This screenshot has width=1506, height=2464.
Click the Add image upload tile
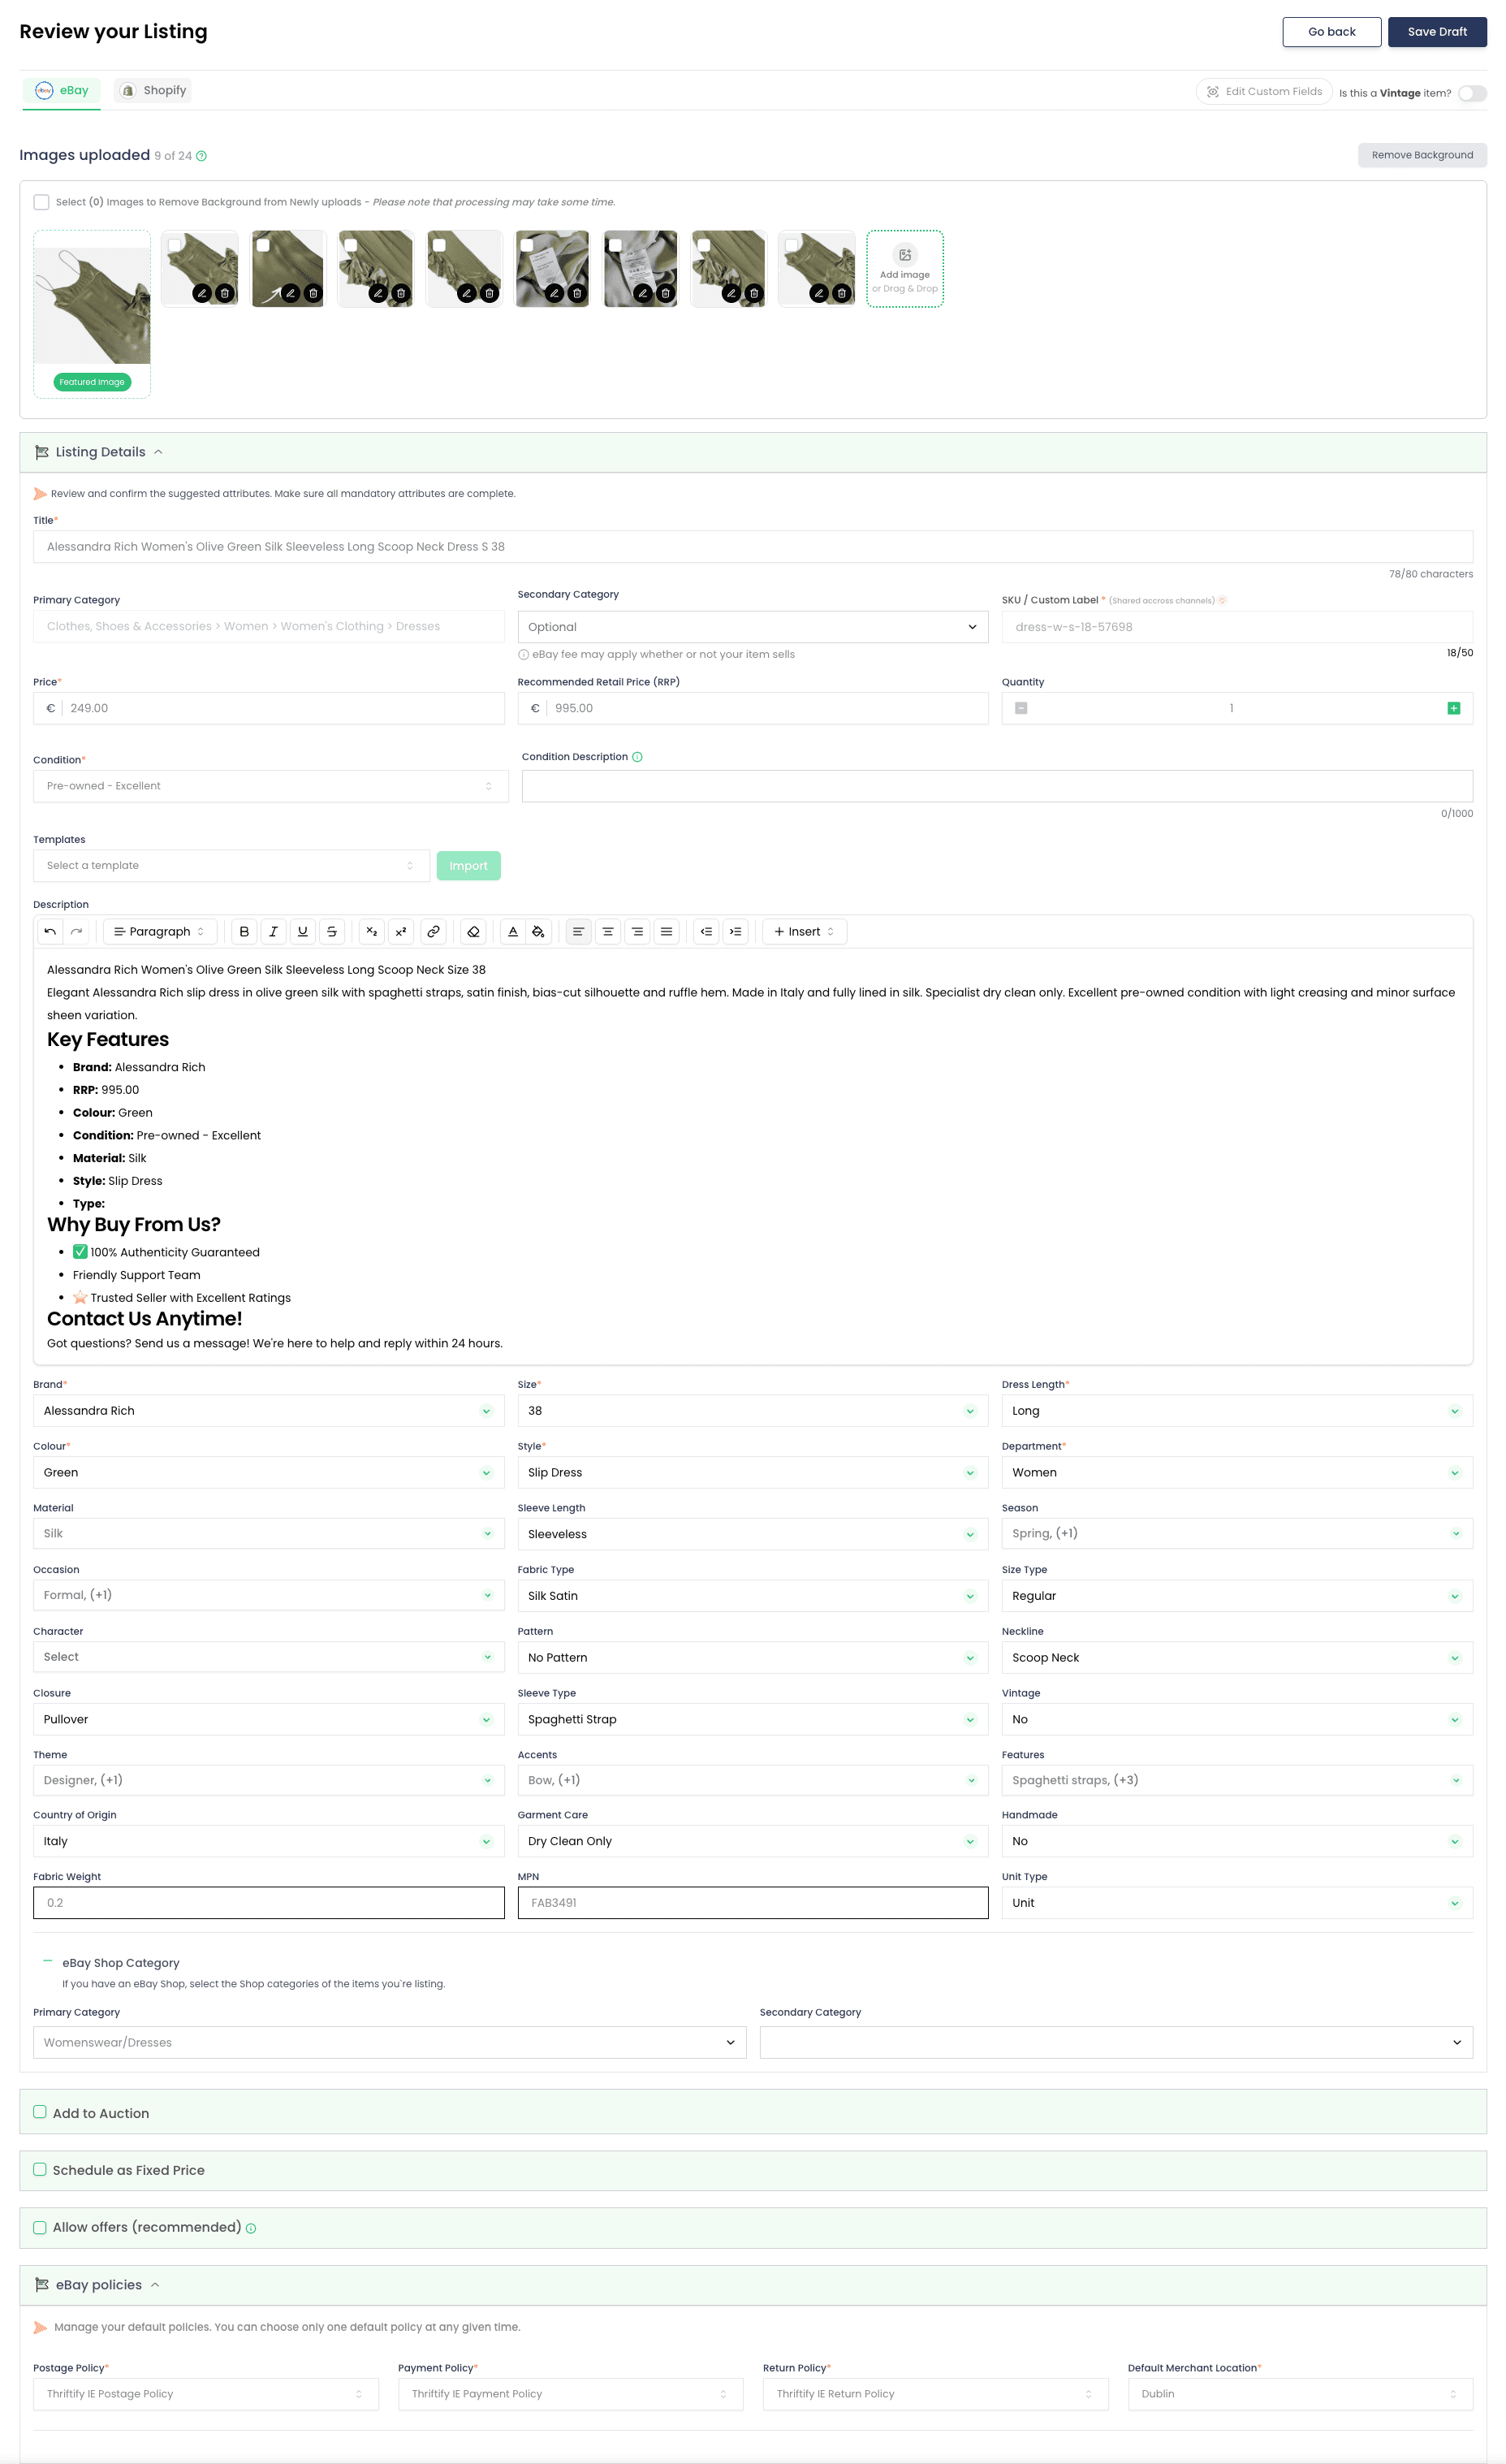pyautogui.click(x=905, y=269)
